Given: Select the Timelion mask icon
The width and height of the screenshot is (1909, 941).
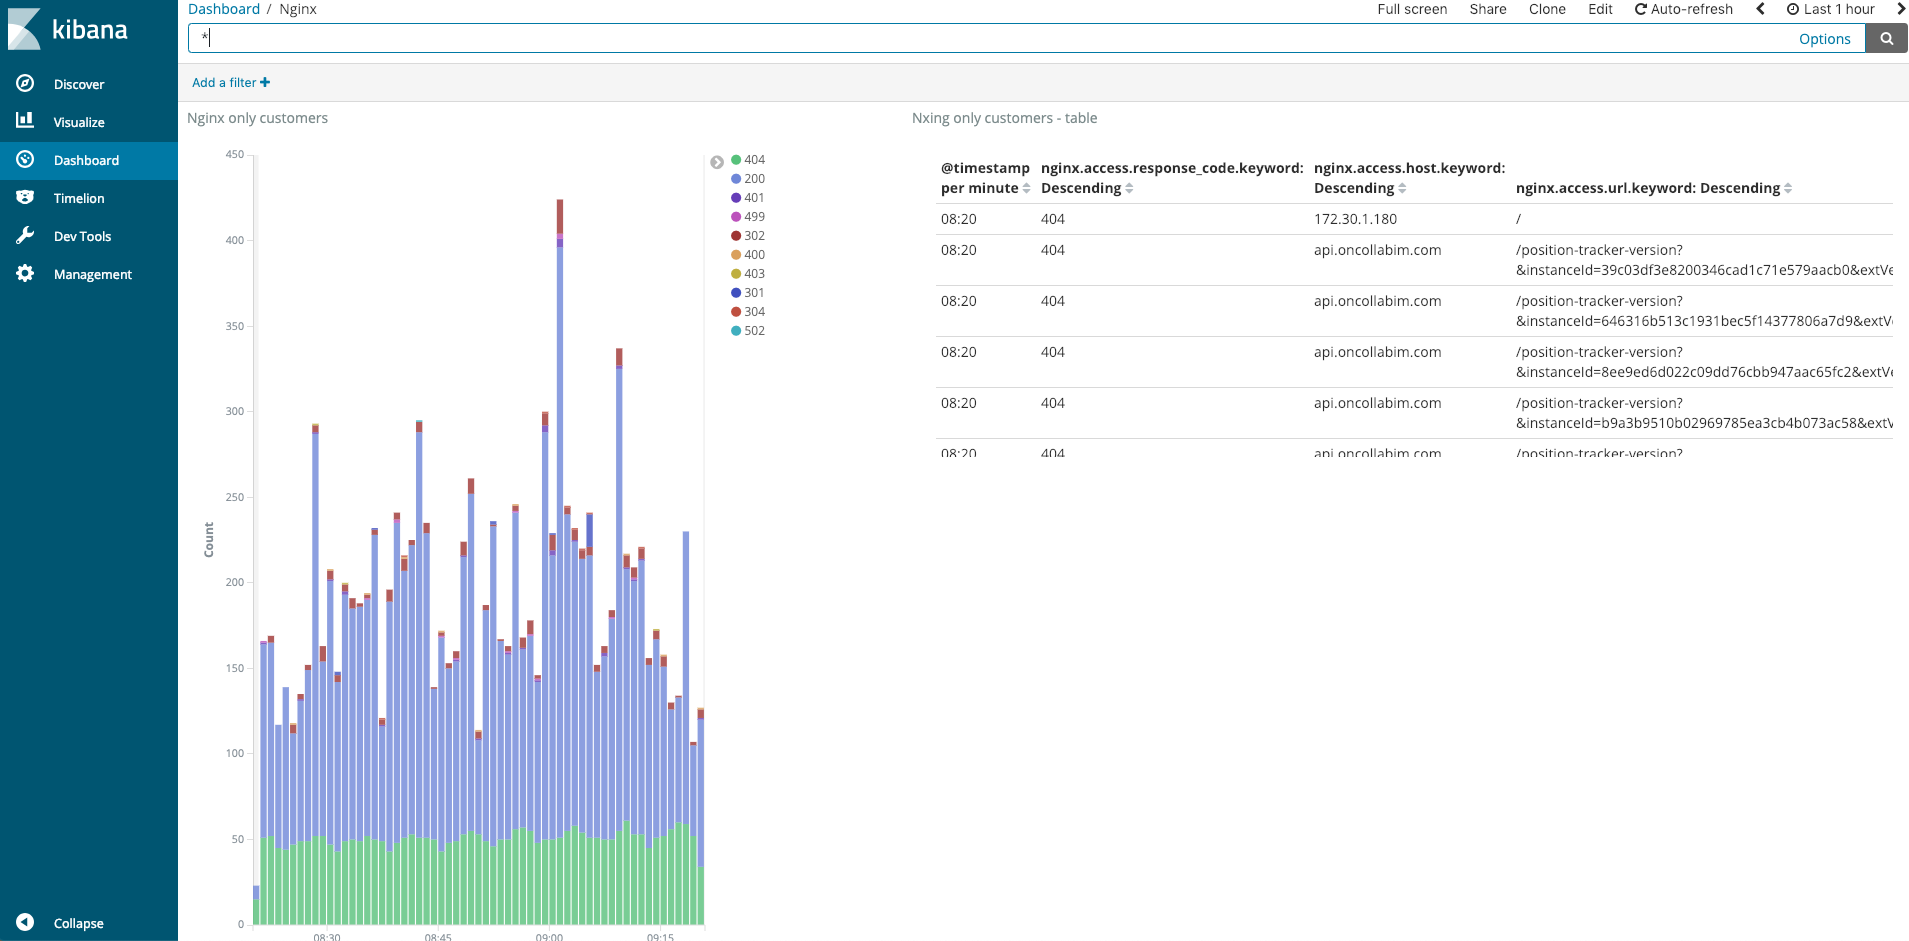Looking at the screenshot, I should point(25,198).
